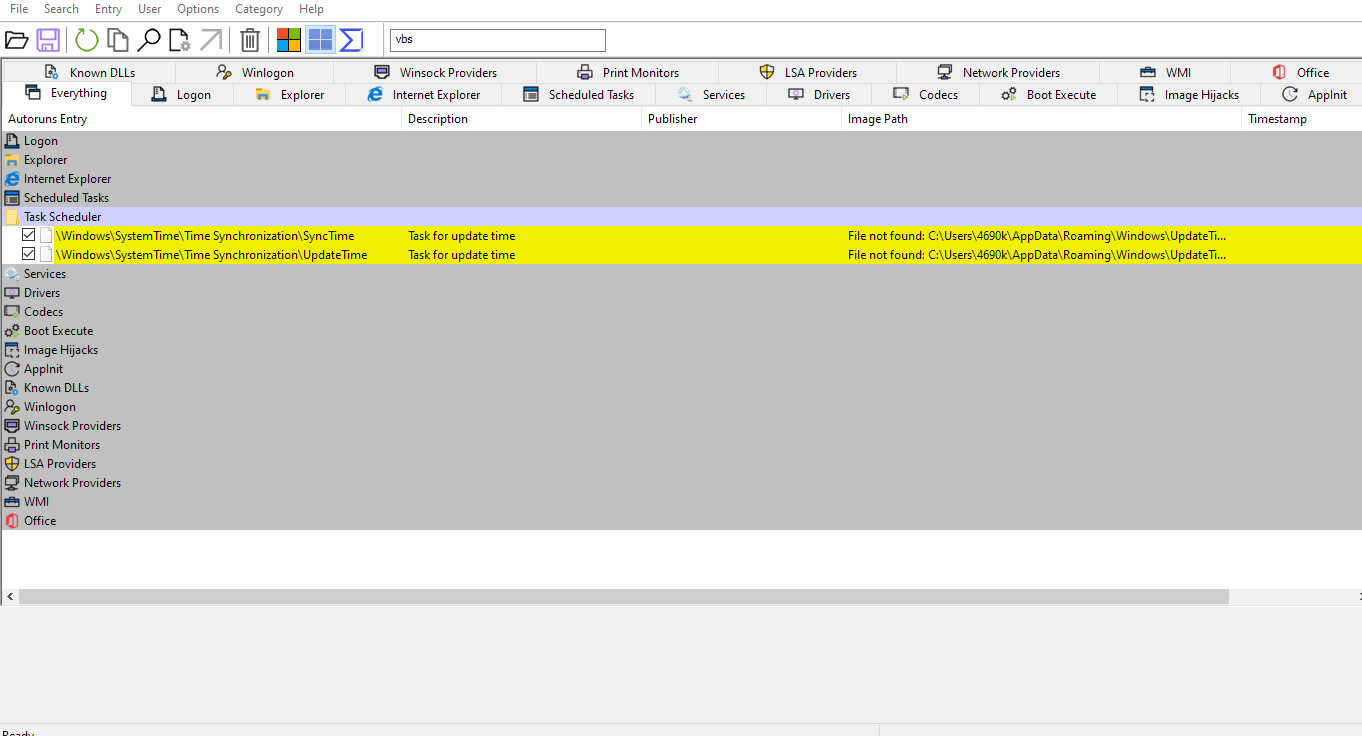Image resolution: width=1362 pixels, height=736 pixels.
Task: Switch to the Known DLLs tab
Action: tap(89, 72)
